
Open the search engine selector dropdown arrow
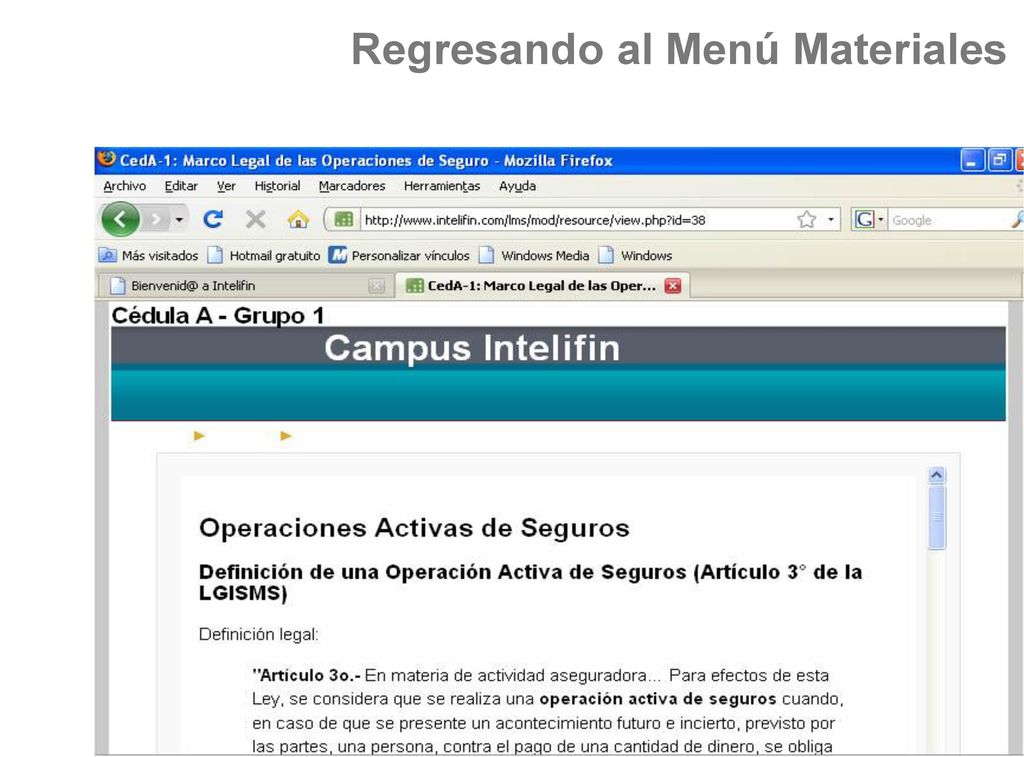tap(880, 219)
